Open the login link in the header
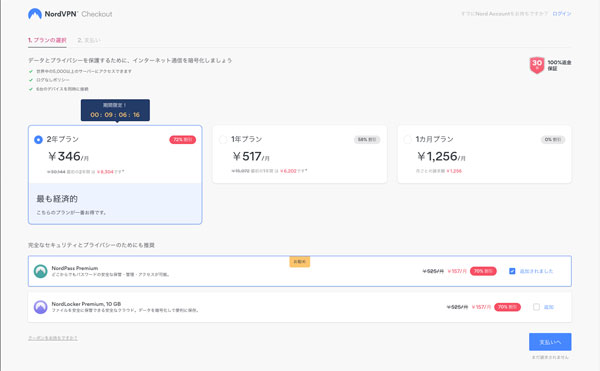This screenshot has height=371, width=600. (x=561, y=14)
